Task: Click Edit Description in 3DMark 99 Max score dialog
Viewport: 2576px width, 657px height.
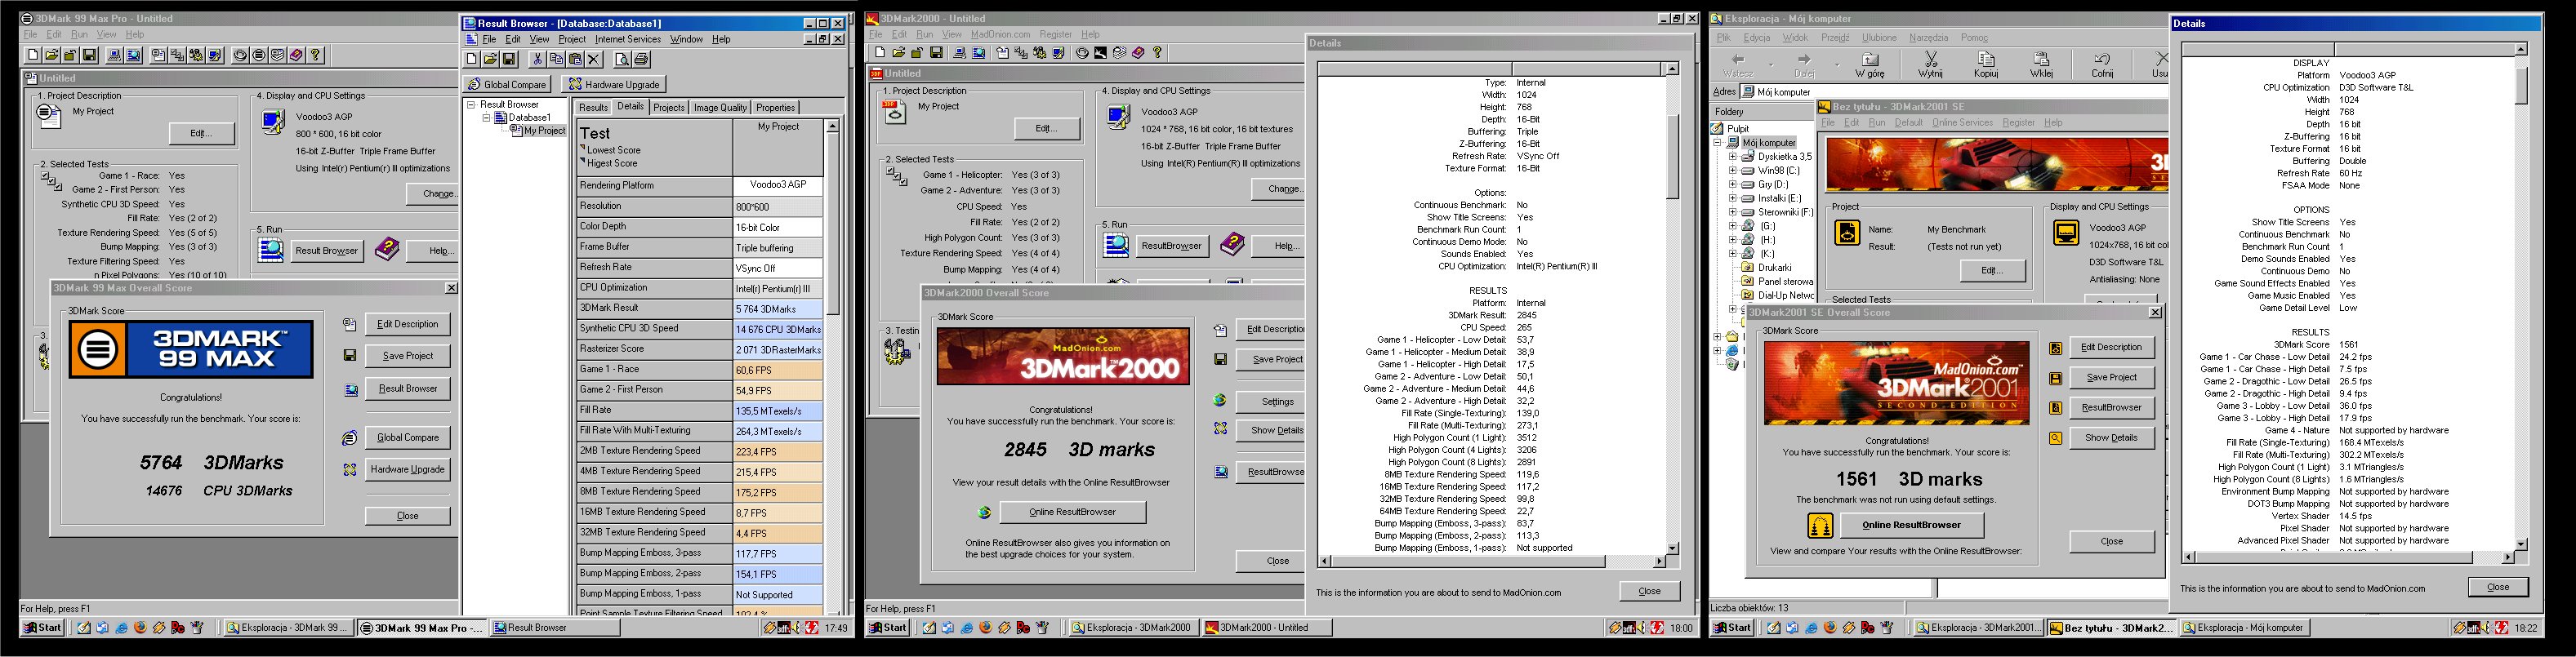Action: click(408, 324)
